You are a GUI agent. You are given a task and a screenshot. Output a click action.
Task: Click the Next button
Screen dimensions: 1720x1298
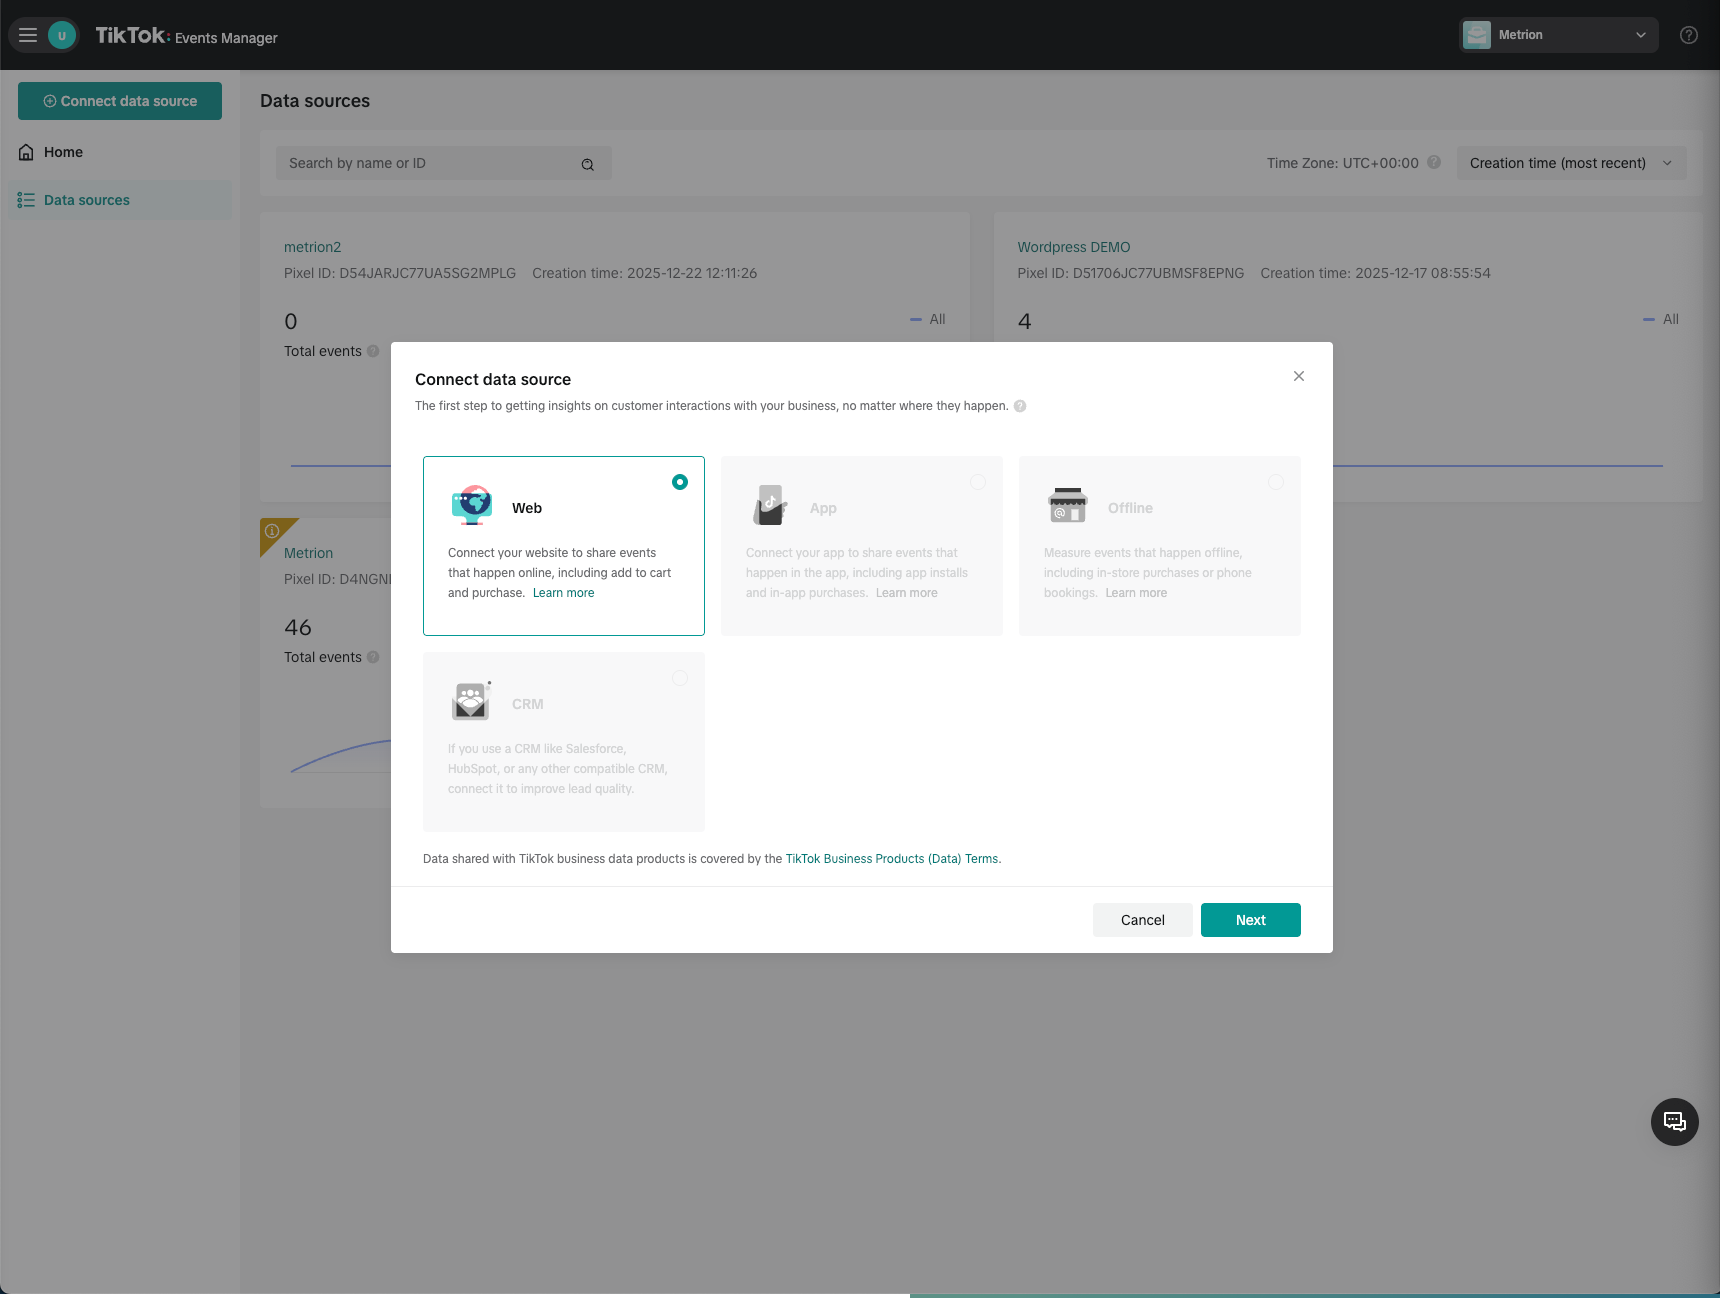(1251, 920)
